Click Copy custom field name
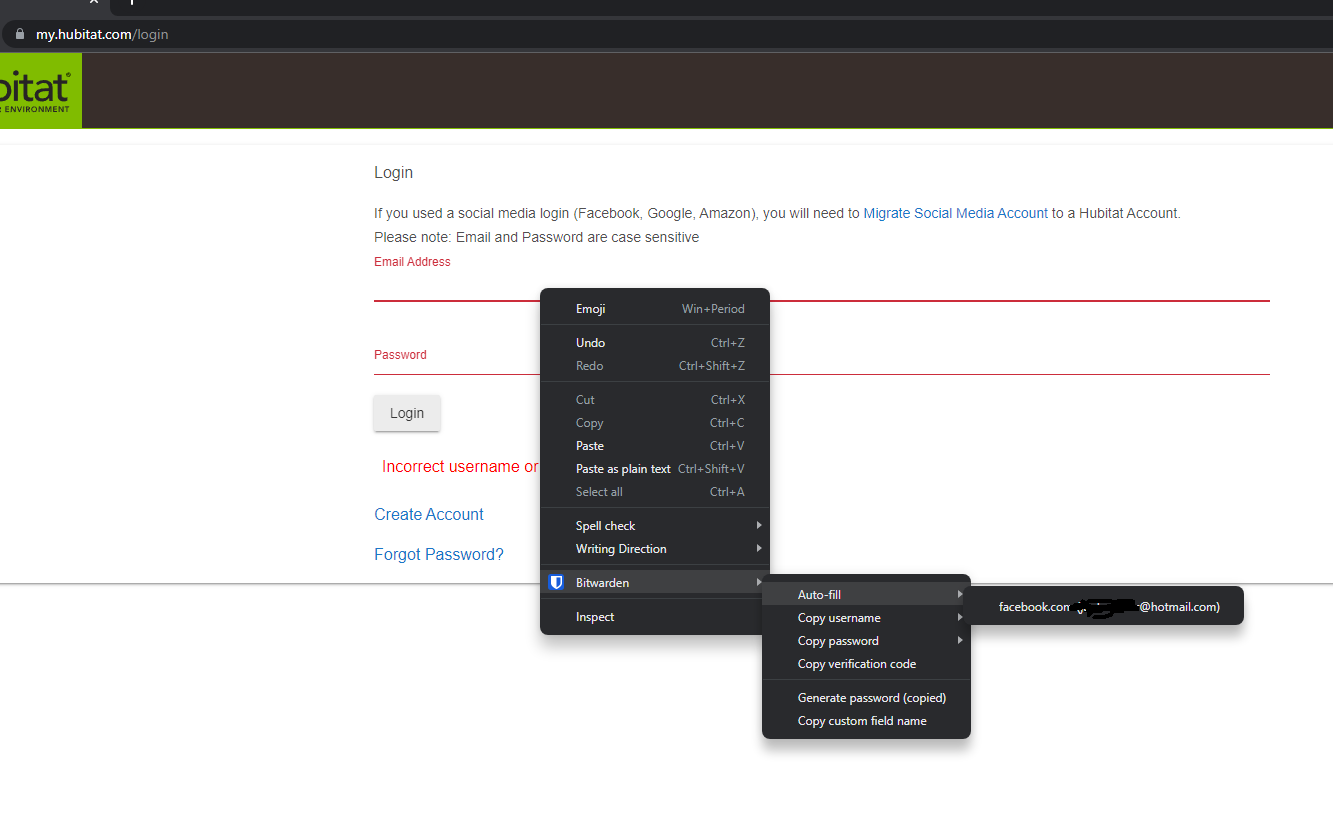This screenshot has width=1333, height=827. [861, 720]
